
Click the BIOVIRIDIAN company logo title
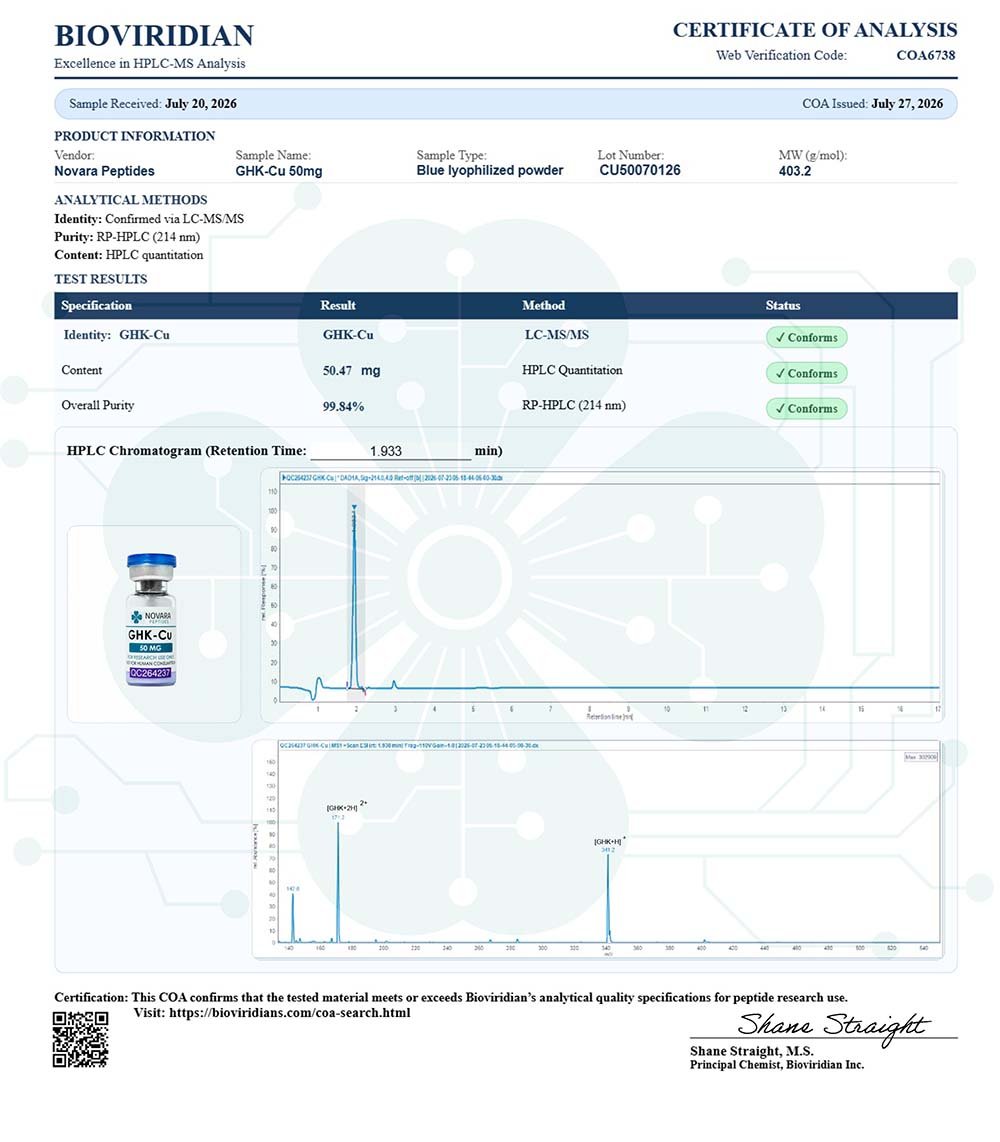click(x=154, y=36)
